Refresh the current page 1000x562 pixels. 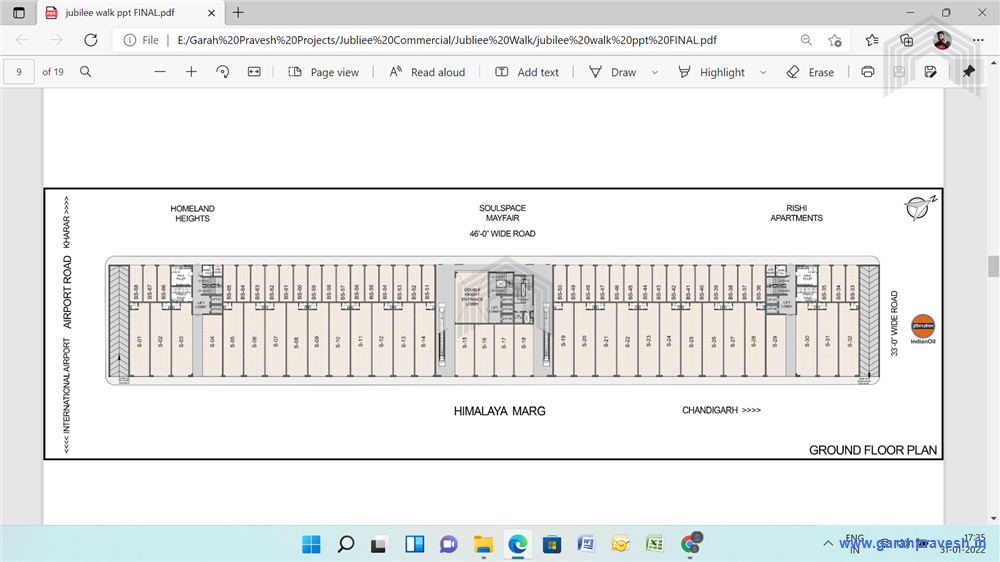click(x=90, y=40)
